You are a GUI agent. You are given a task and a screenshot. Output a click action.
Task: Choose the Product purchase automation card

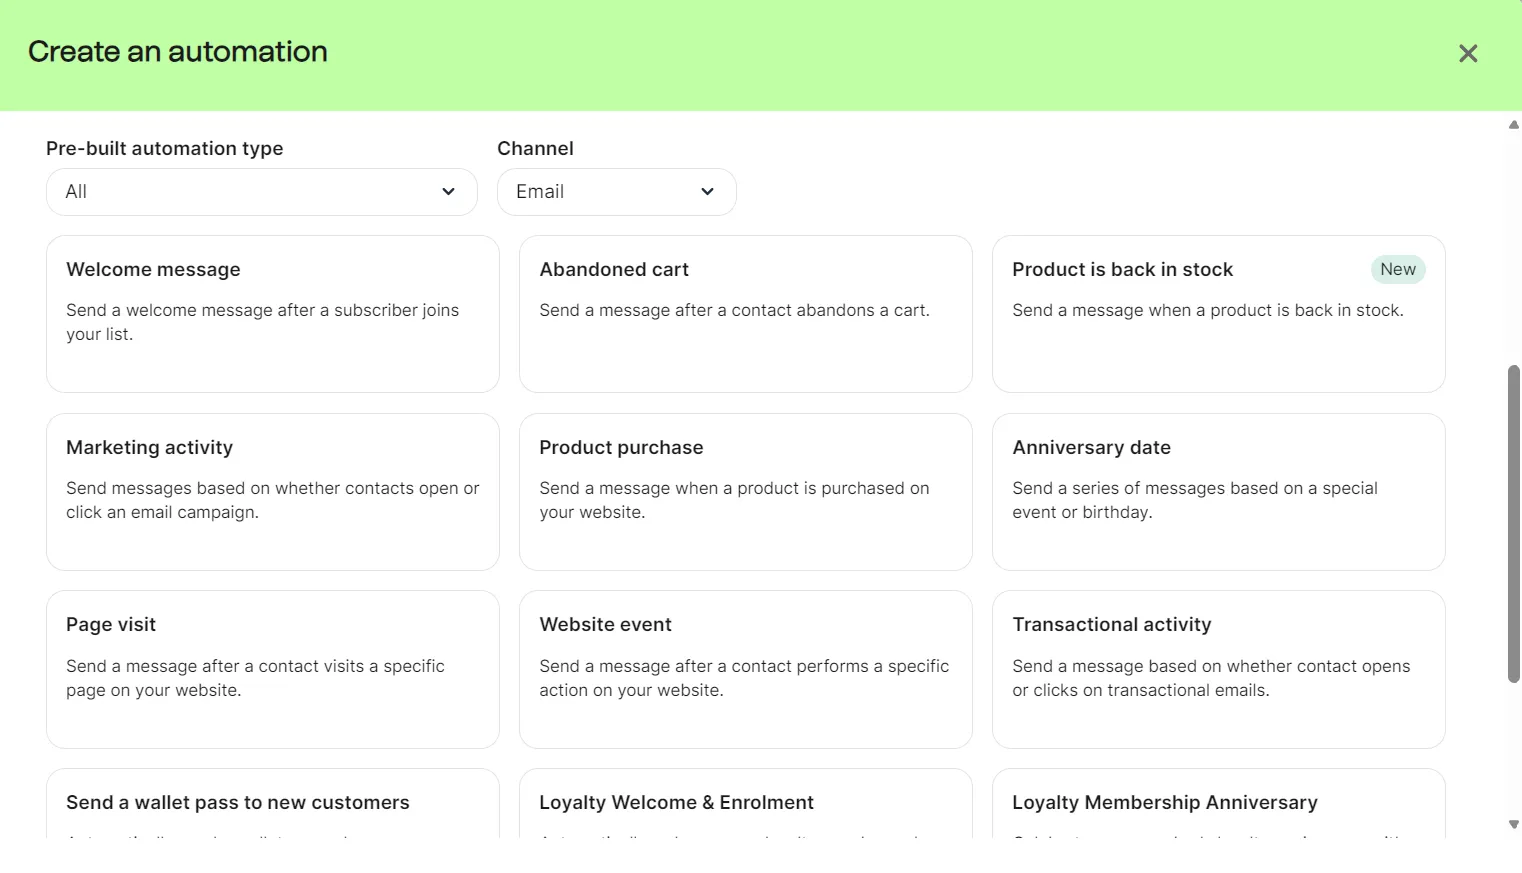pos(746,492)
